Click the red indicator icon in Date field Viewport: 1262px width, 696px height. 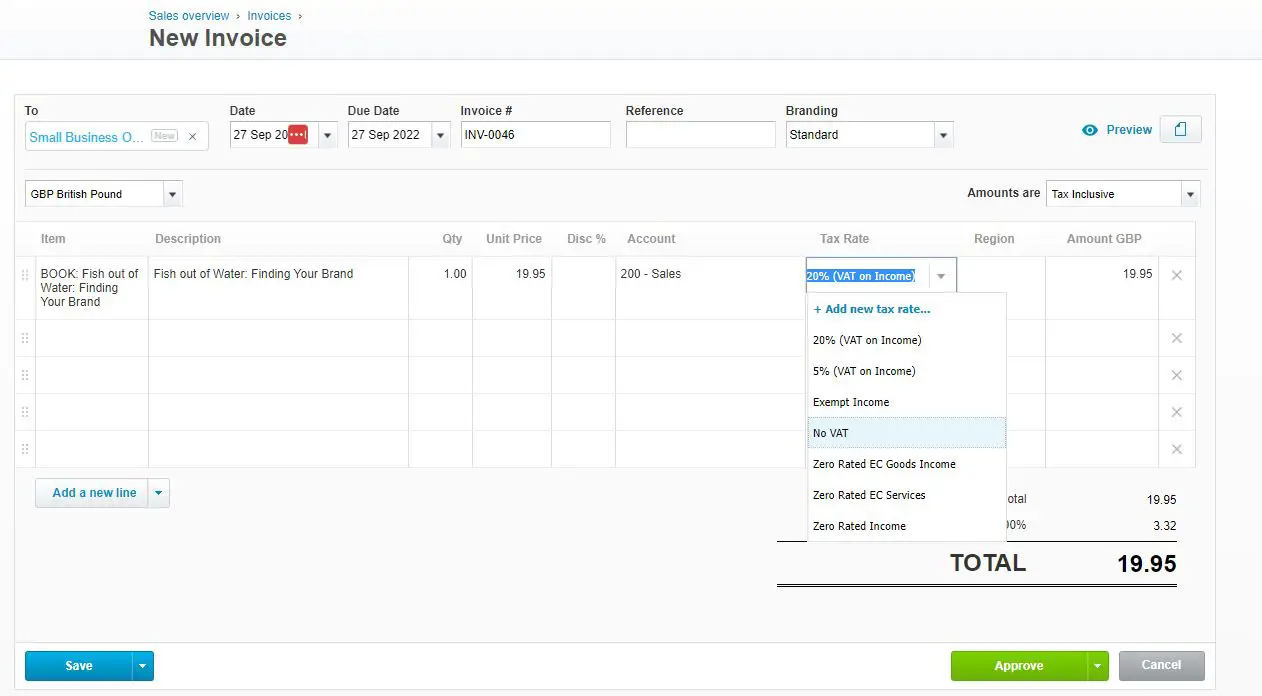click(x=298, y=133)
